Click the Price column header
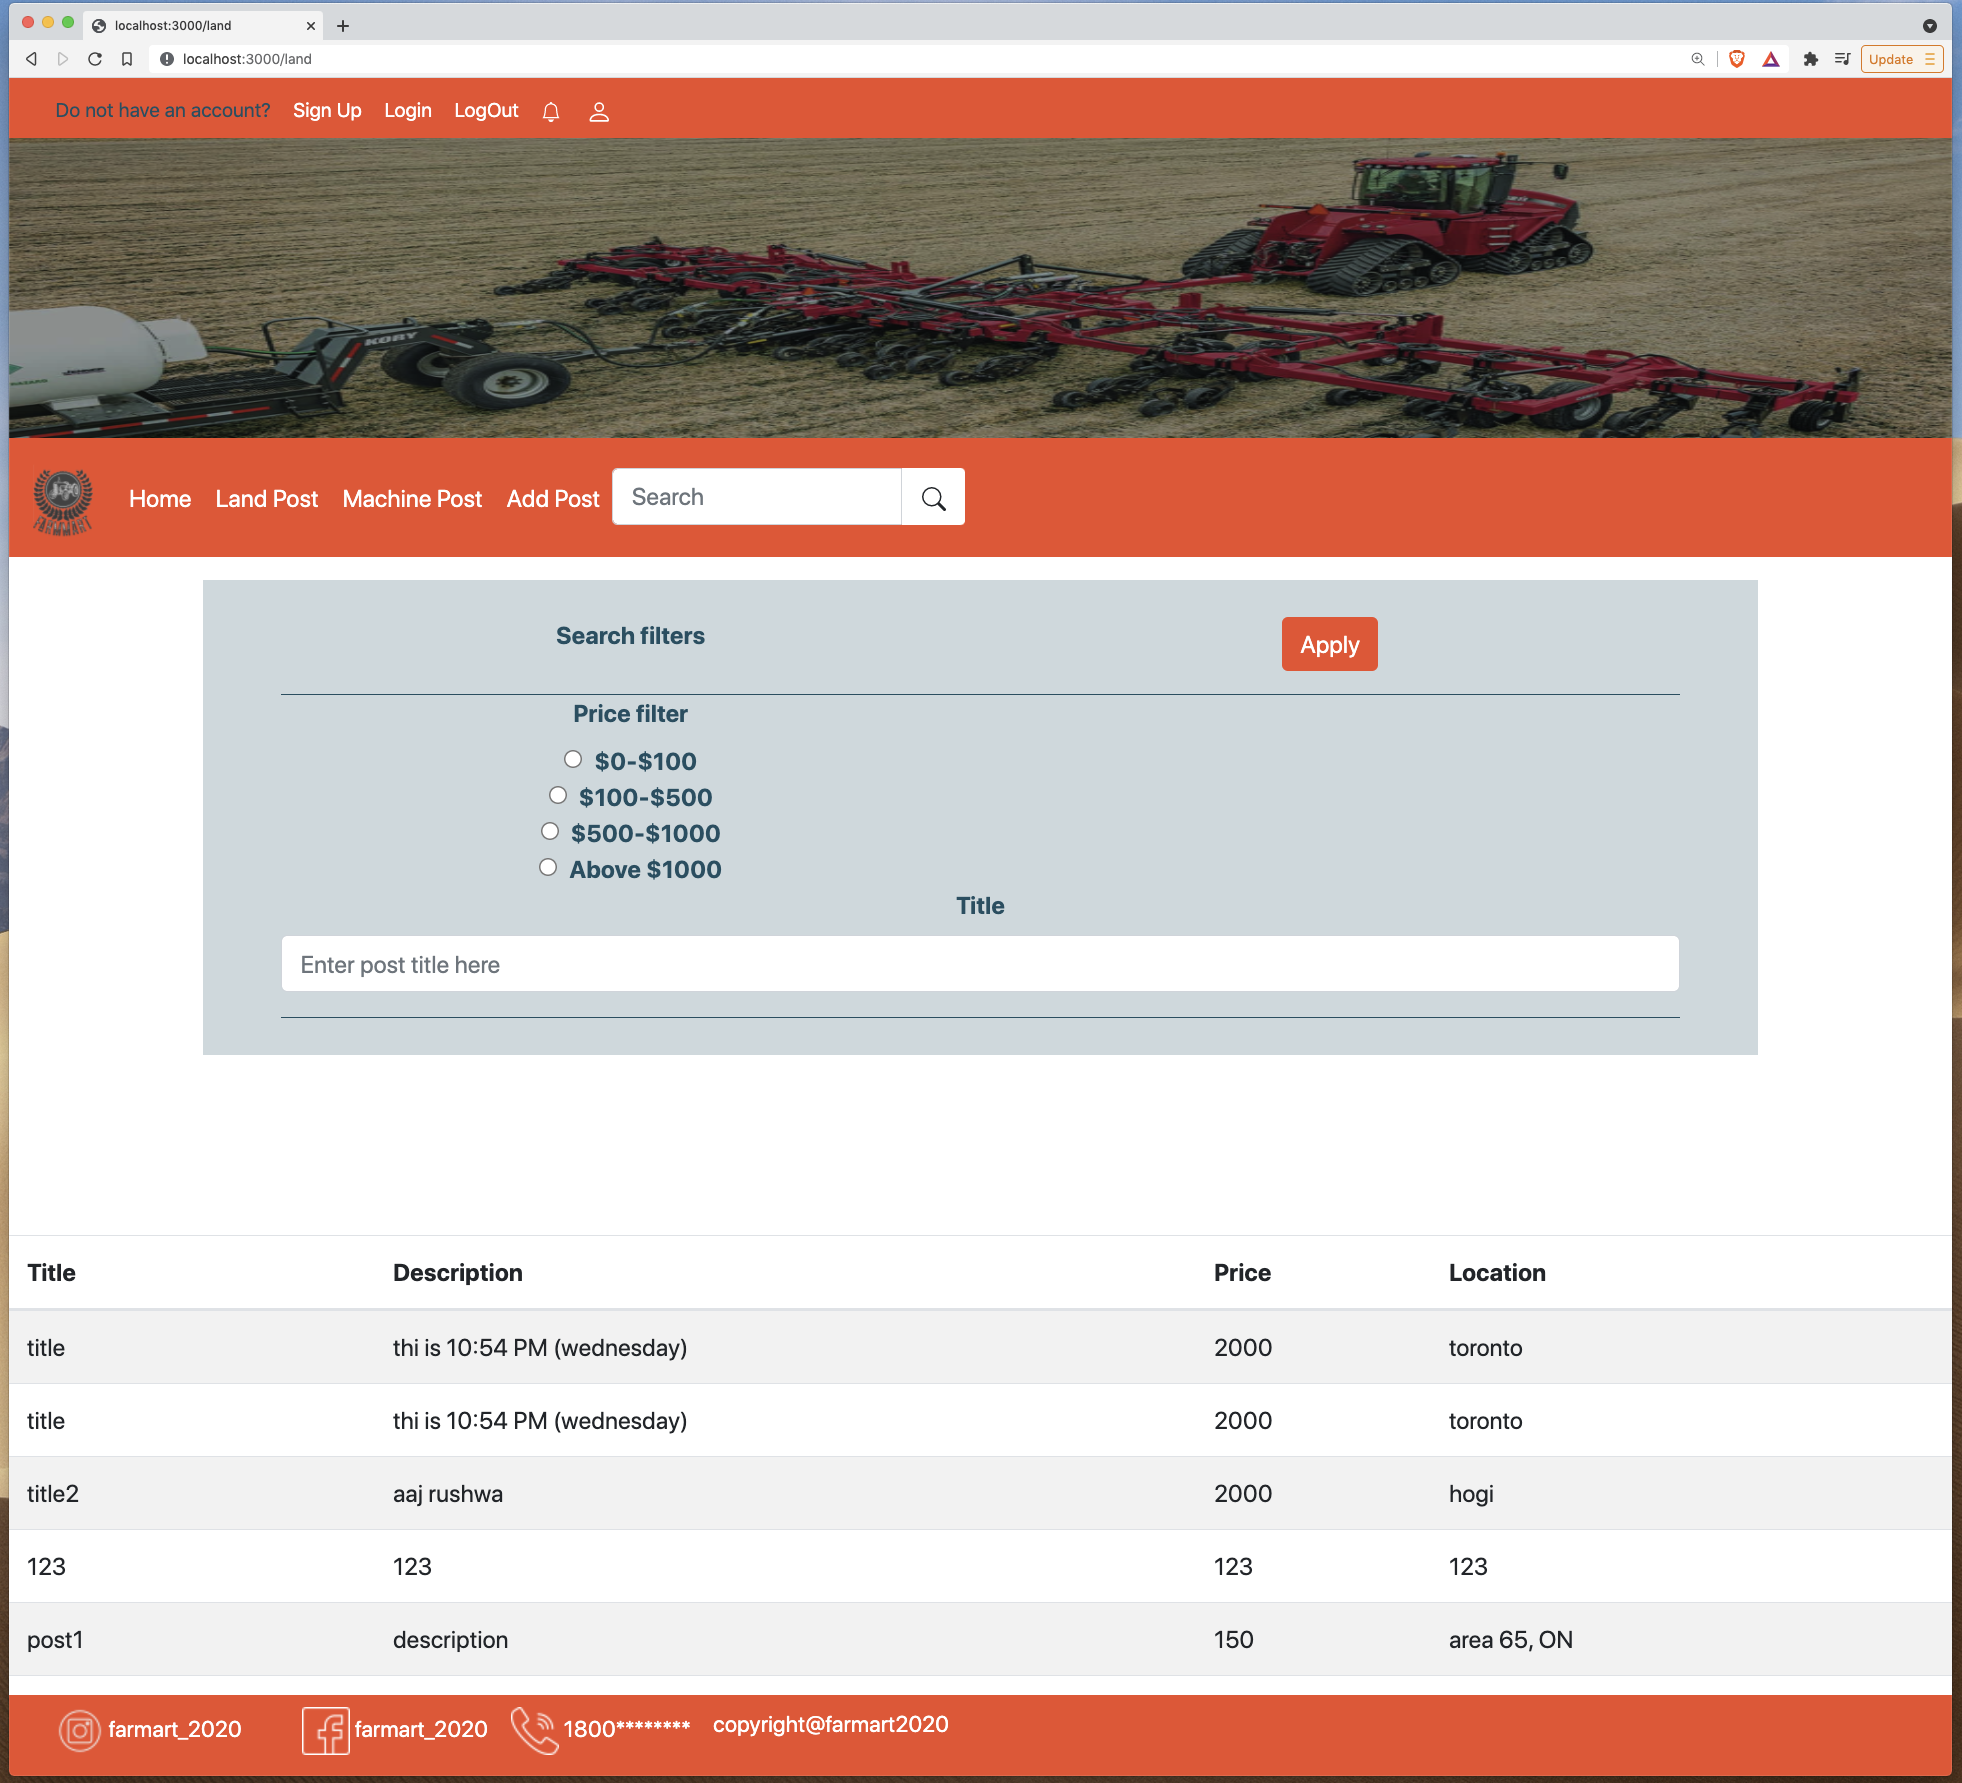Viewport: 1962px width, 1783px height. pyautogui.click(x=1243, y=1273)
